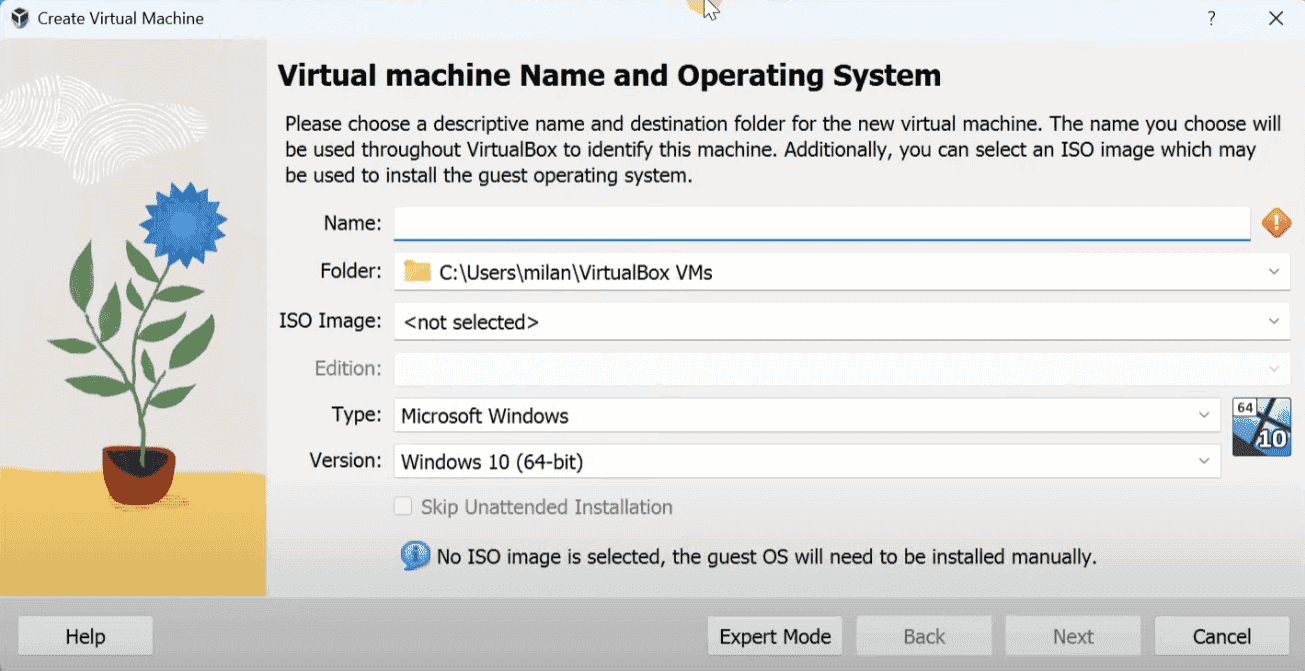Enable Skip Unattended Installation
1305x671 pixels.
403,506
